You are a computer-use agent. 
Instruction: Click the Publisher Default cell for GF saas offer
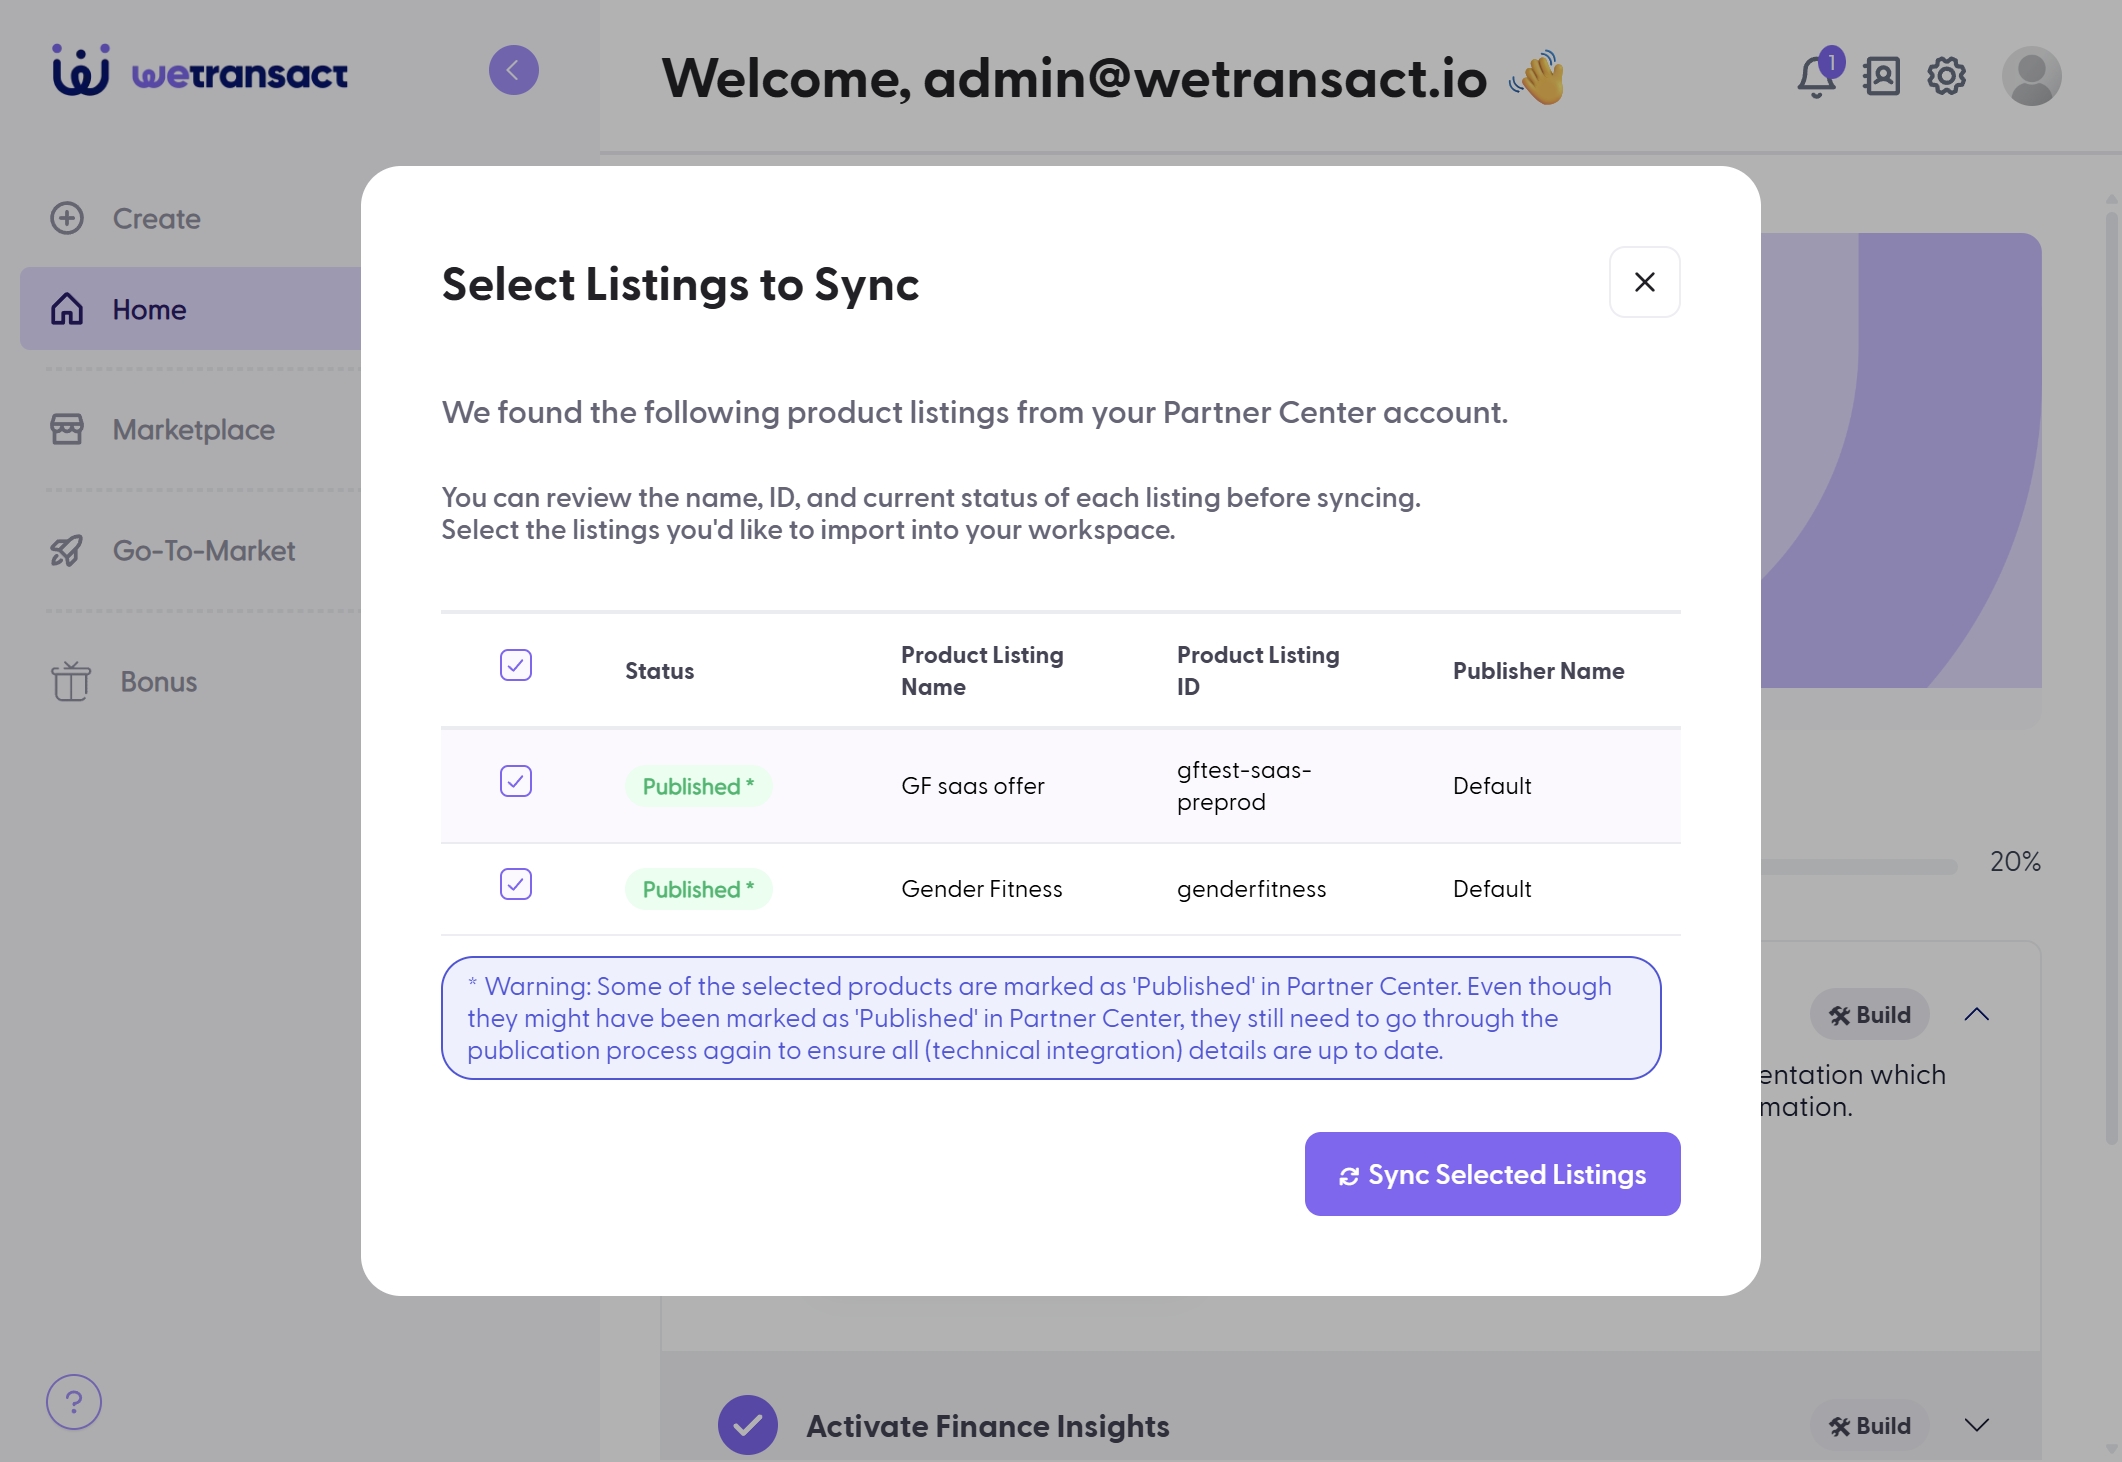coord(1492,786)
